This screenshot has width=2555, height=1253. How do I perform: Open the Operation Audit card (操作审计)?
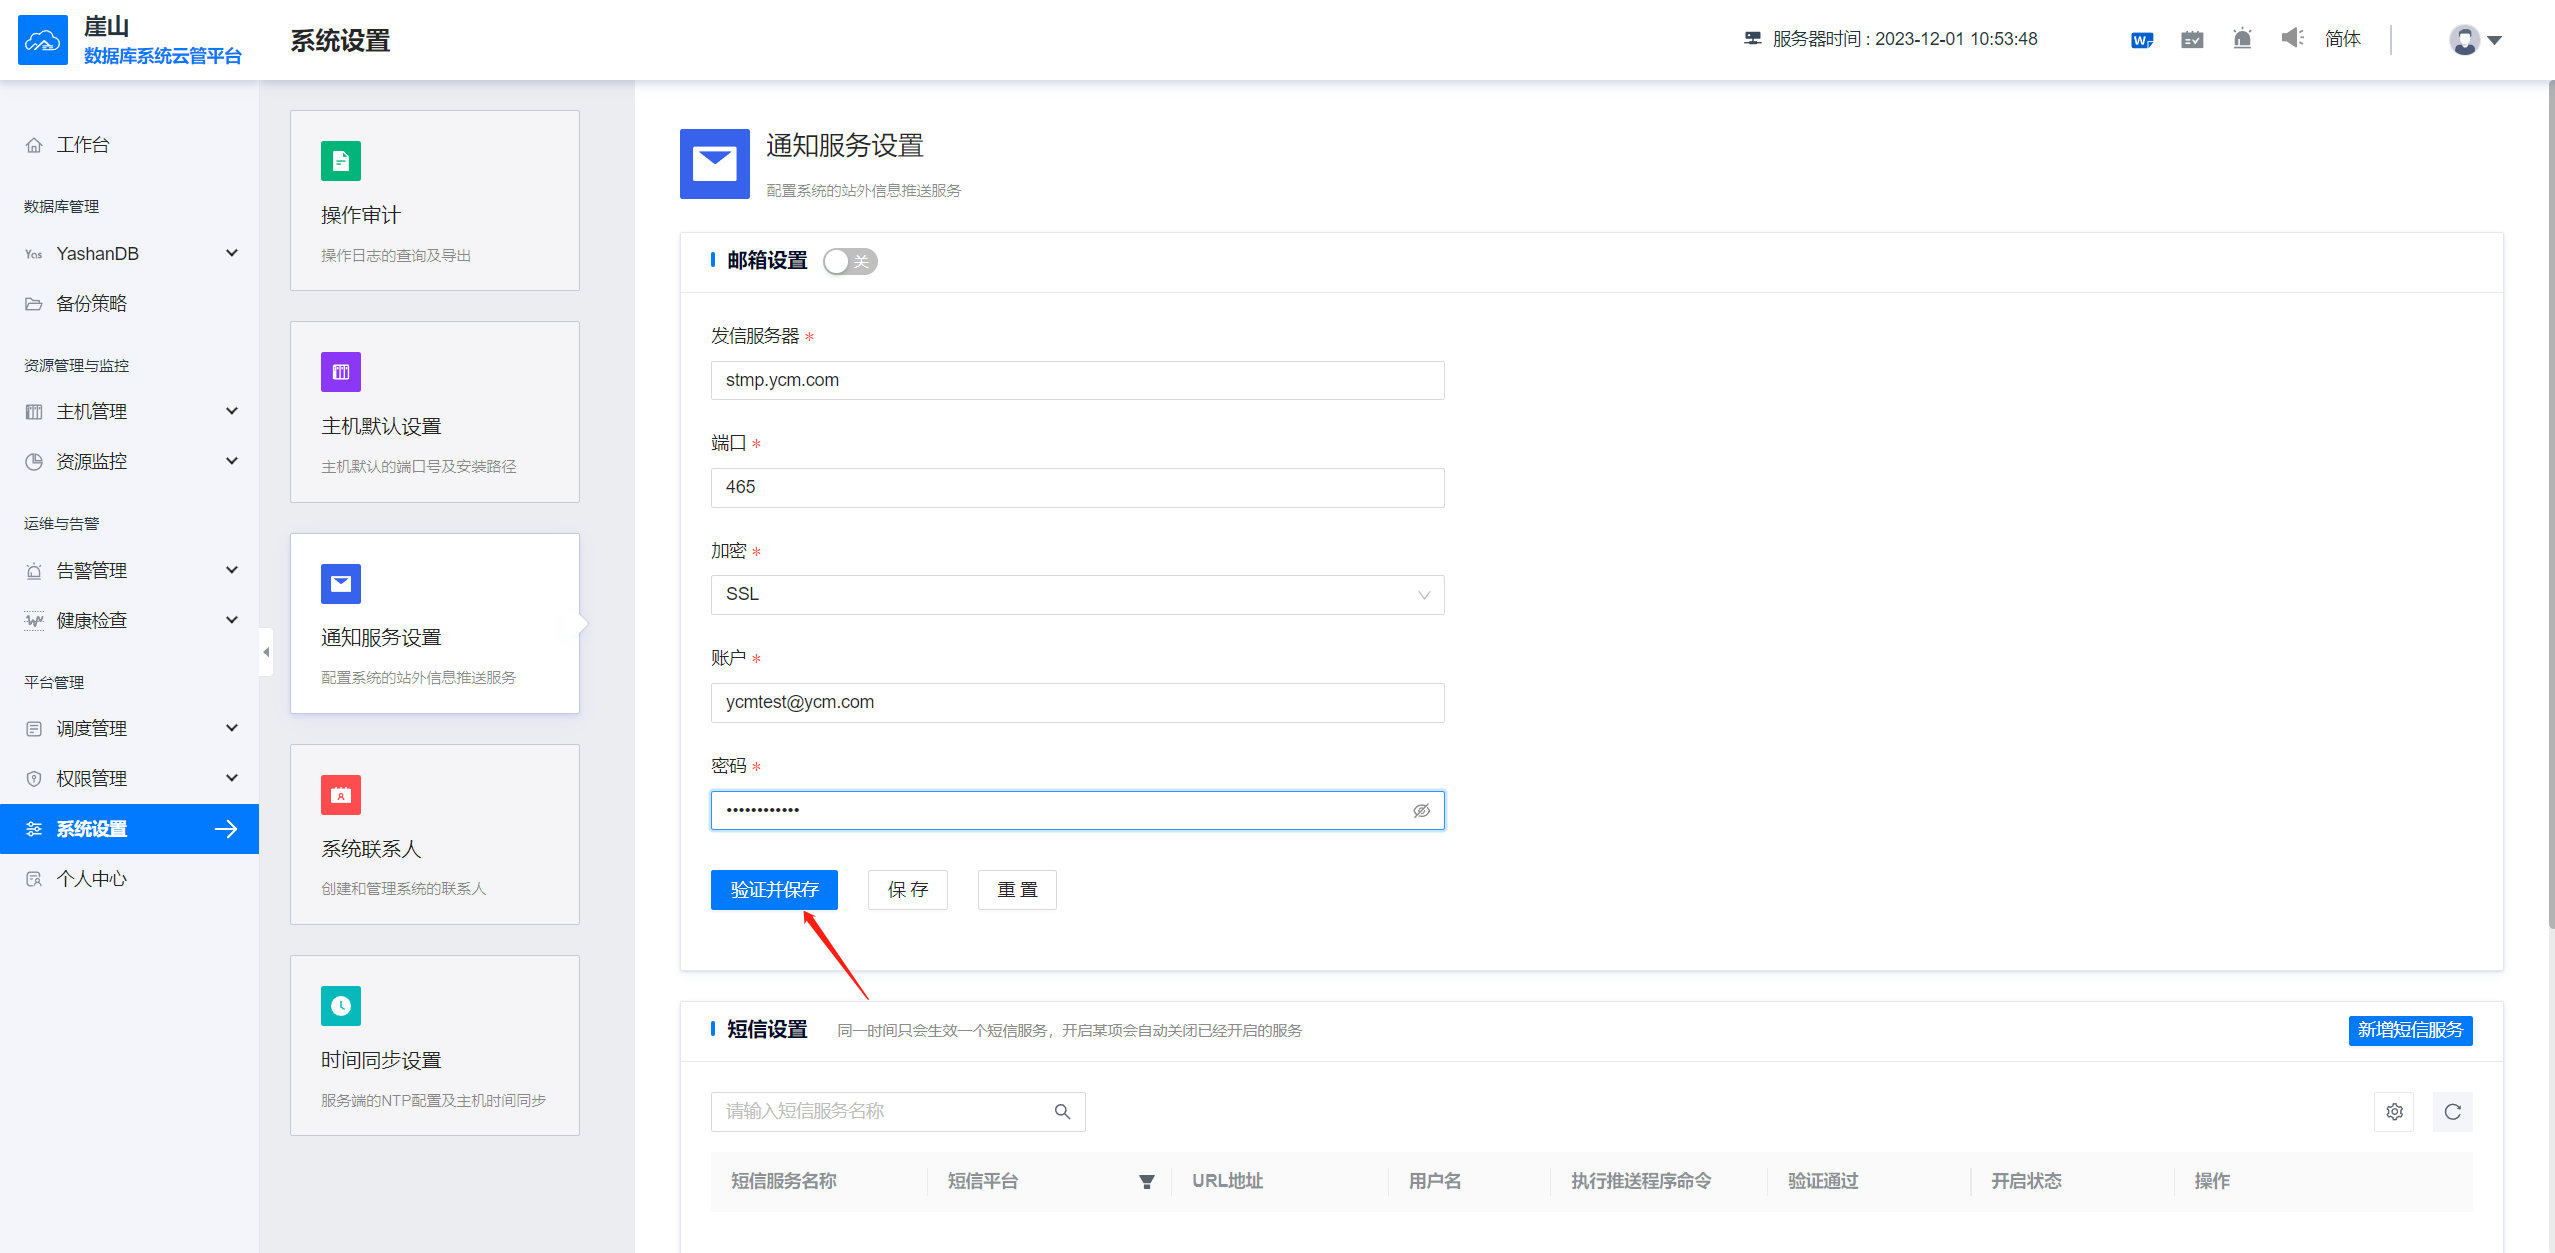pyautogui.click(x=434, y=201)
